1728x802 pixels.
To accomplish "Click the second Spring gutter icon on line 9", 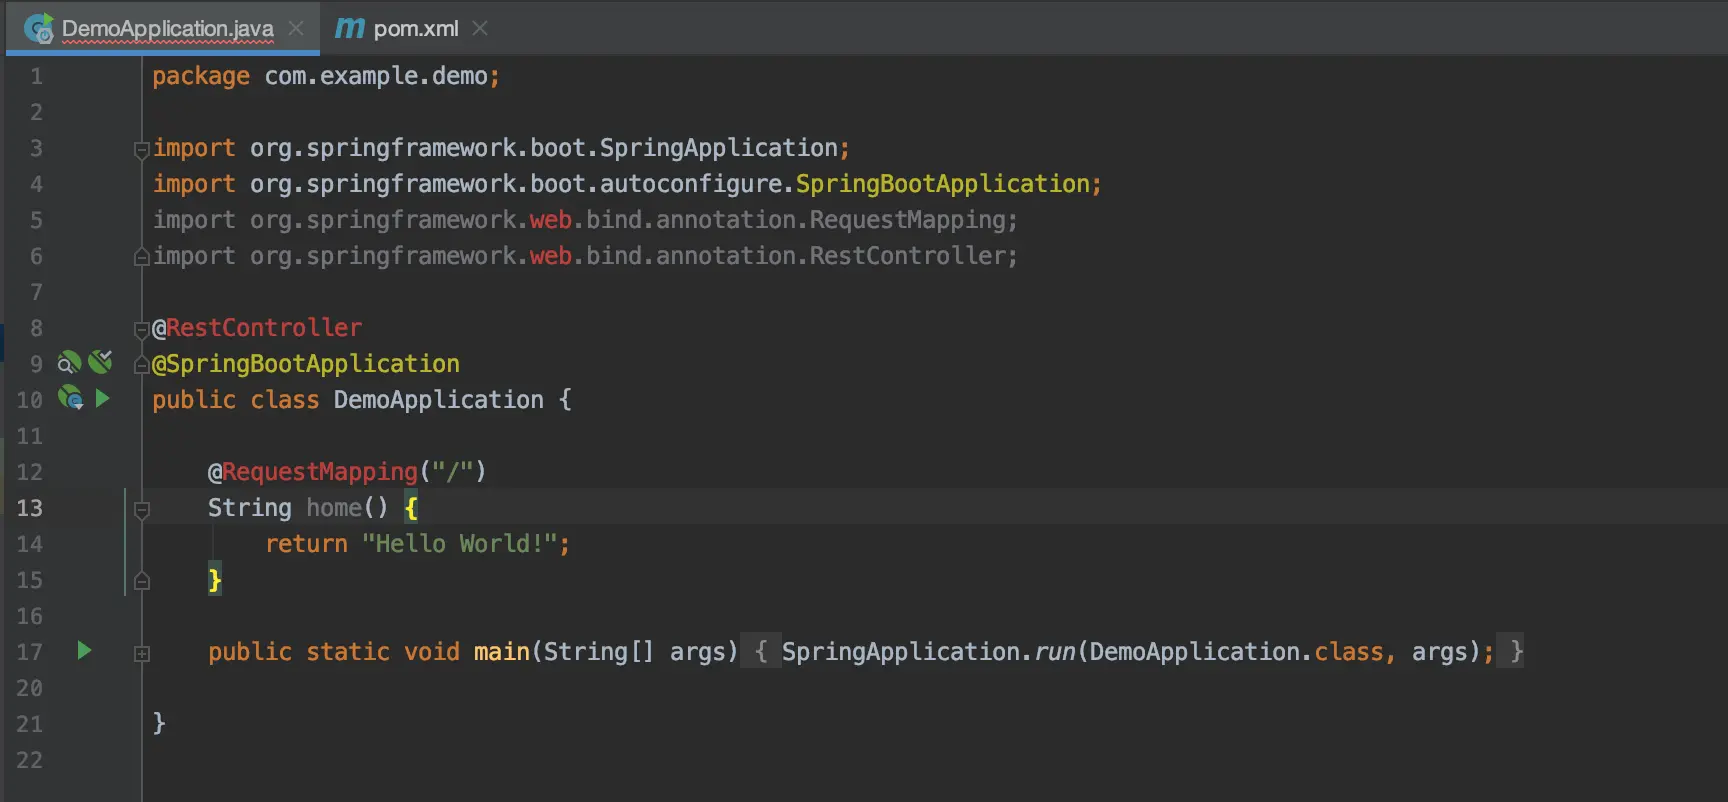I will pyautogui.click(x=100, y=362).
